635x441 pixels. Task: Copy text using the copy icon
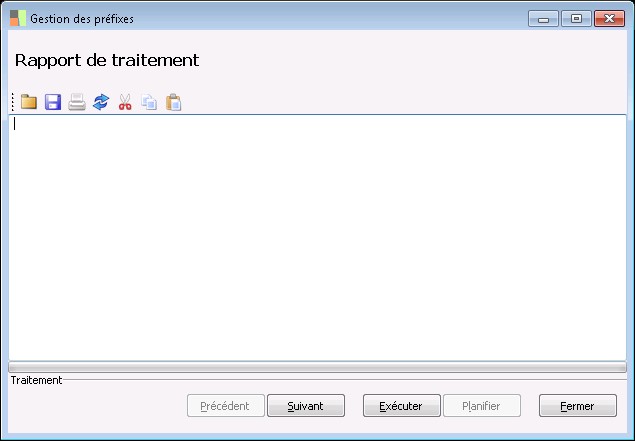149,102
